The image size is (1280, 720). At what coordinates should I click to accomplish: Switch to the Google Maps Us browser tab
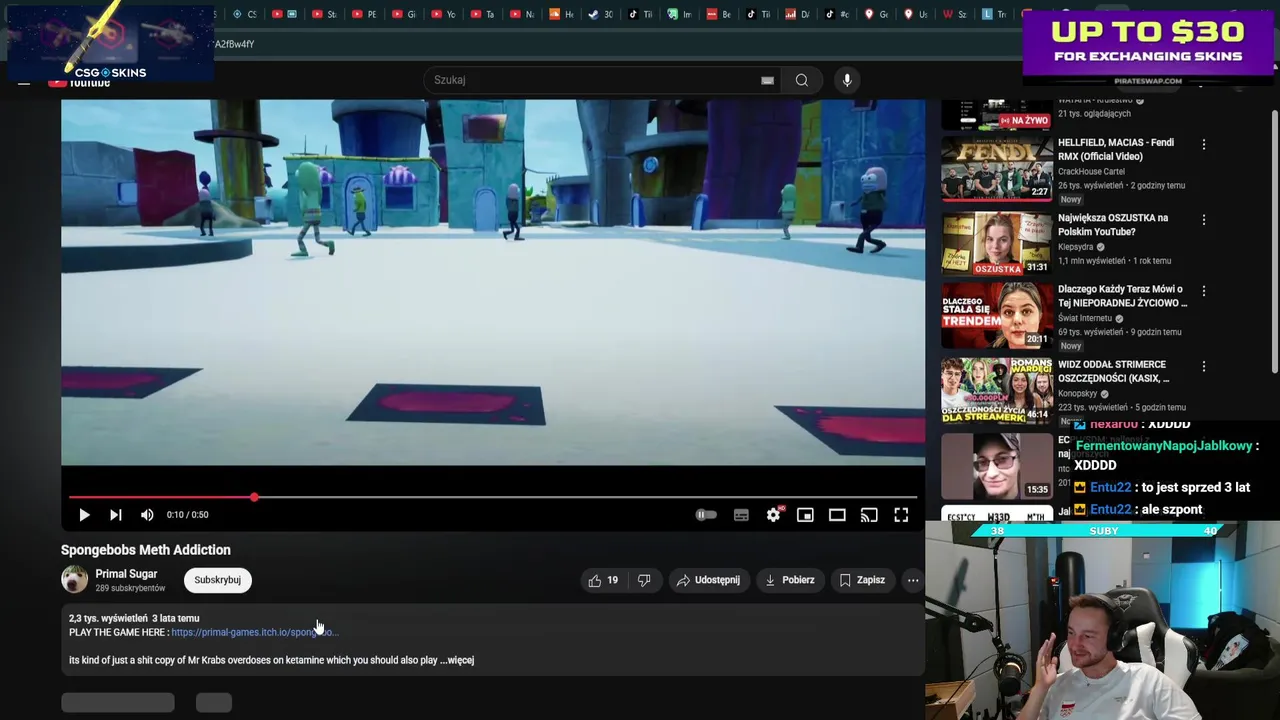coord(916,14)
